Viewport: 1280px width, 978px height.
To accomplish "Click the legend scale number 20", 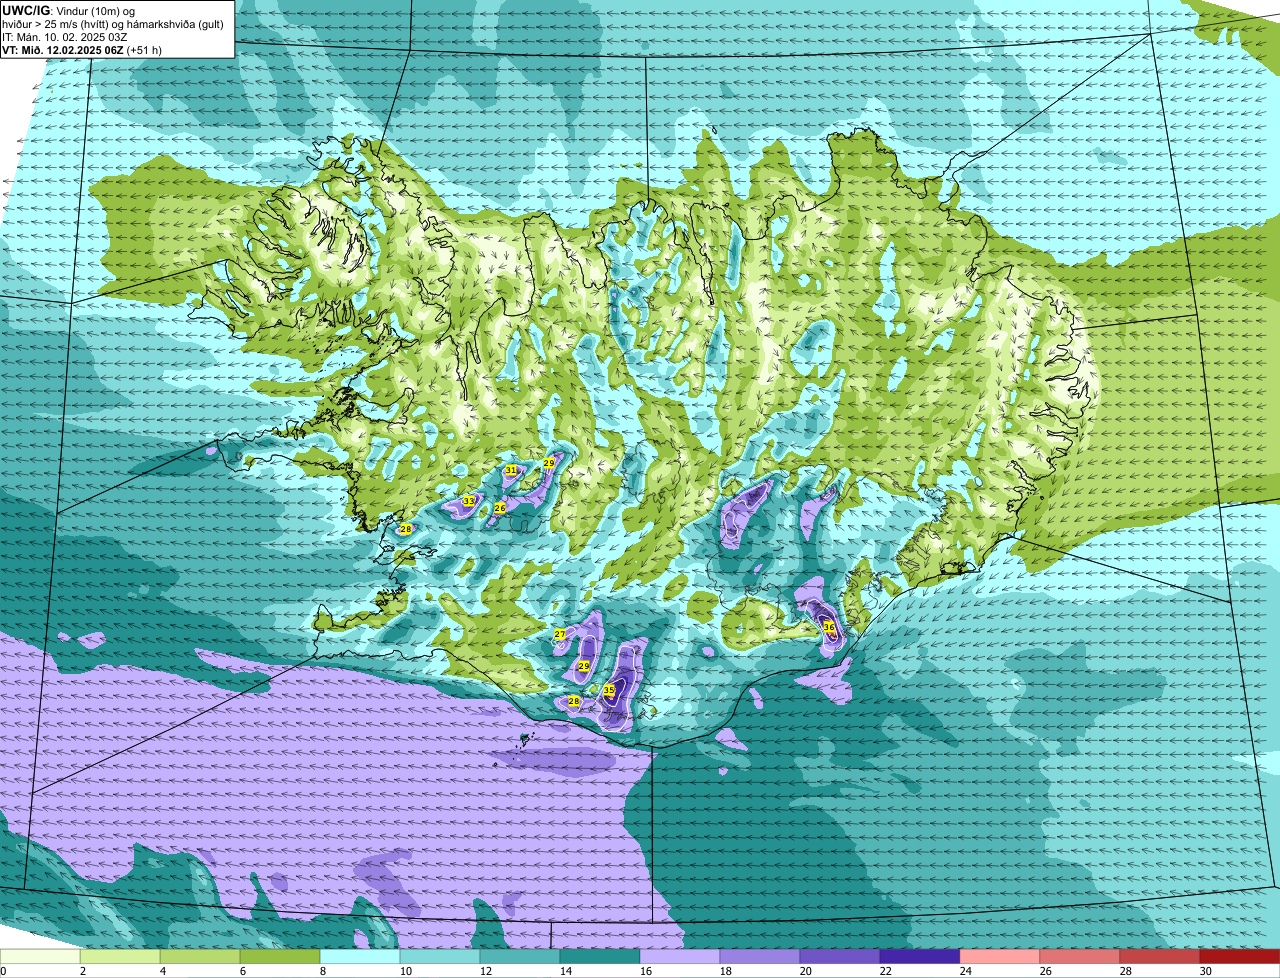I will tap(806, 971).
